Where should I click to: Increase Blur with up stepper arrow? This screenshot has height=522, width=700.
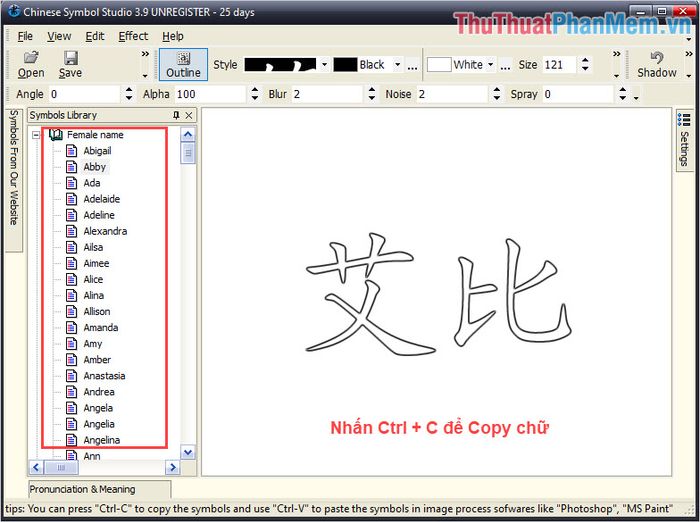point(371,90)
